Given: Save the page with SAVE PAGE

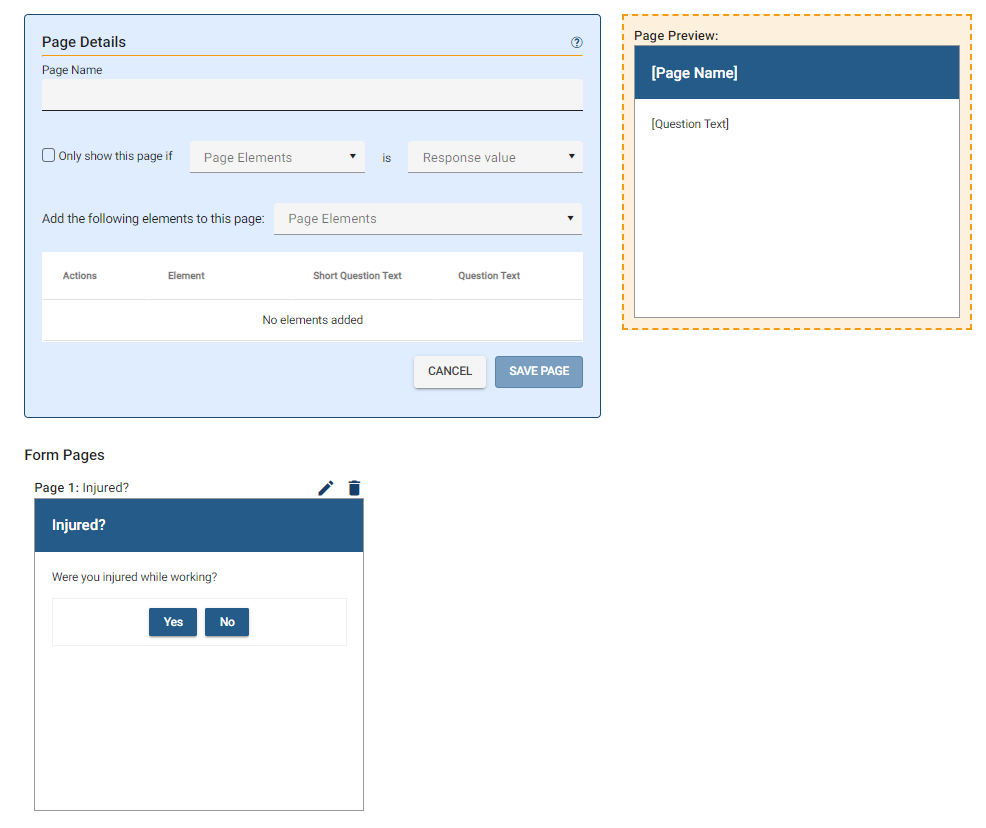Looking at the screenshot, I should [539, 372].
